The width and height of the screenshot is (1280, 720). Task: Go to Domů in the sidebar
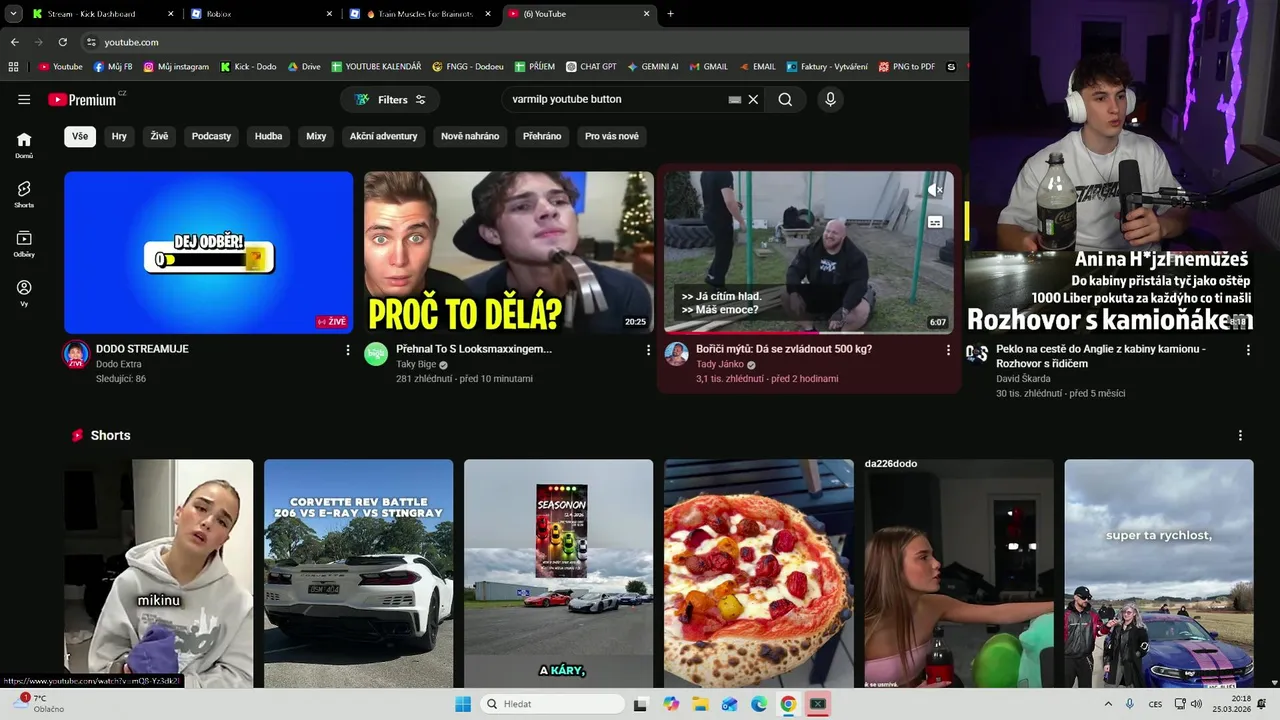24,145
